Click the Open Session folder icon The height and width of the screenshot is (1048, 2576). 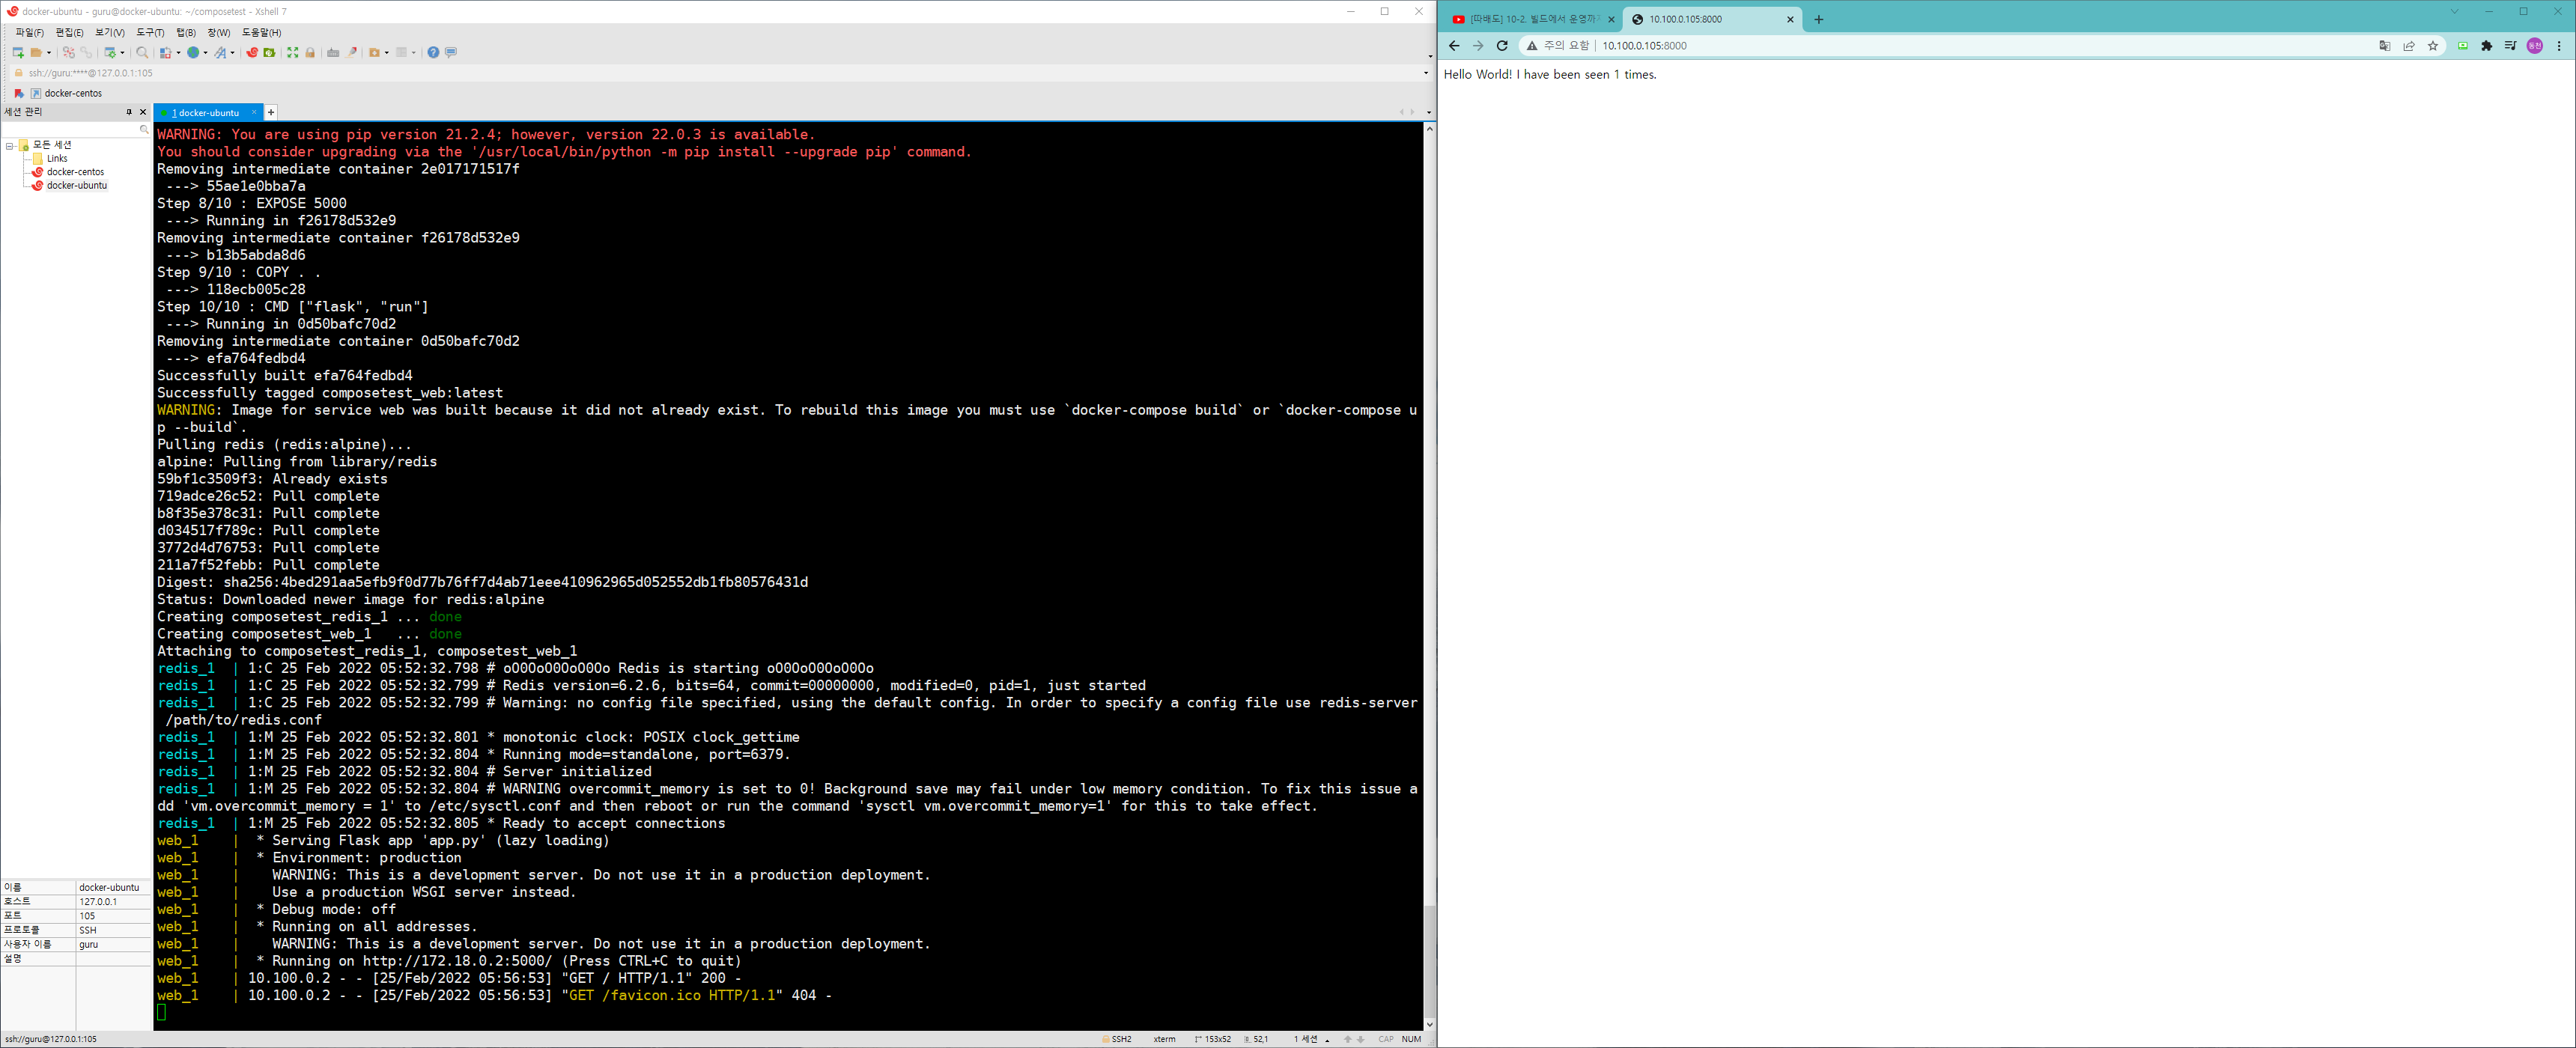coord(36,52)
